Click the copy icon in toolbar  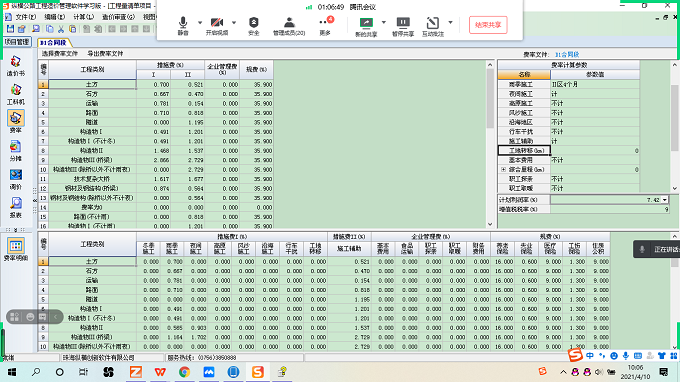[49, 29]
